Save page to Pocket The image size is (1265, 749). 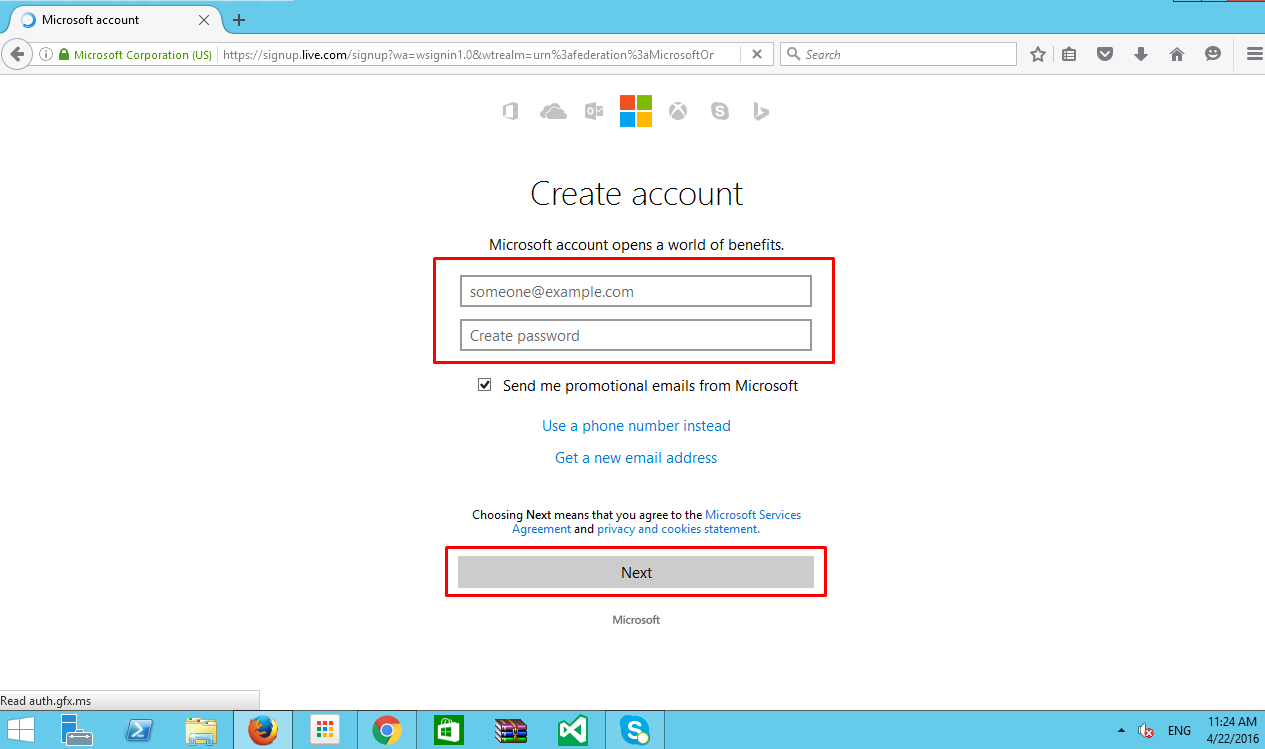click(x=1105, y=55)
